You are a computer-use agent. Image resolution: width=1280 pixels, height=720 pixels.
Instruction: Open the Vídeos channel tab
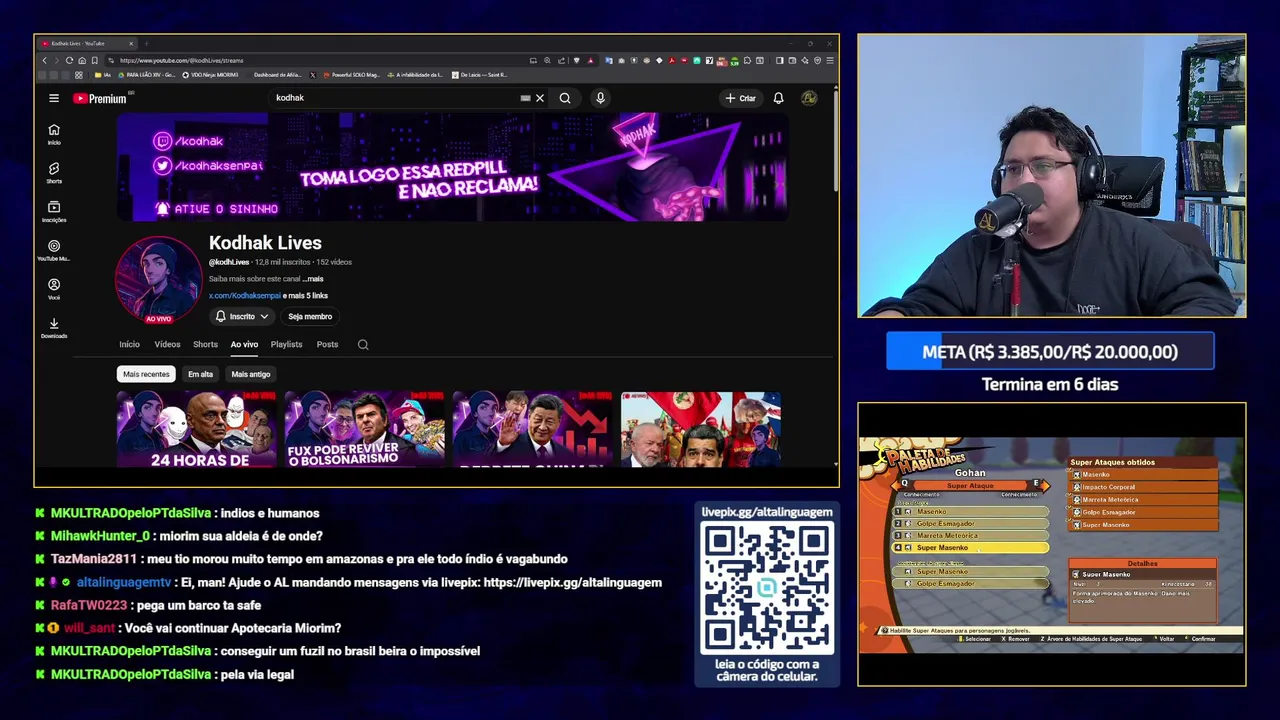click(167, 344)
